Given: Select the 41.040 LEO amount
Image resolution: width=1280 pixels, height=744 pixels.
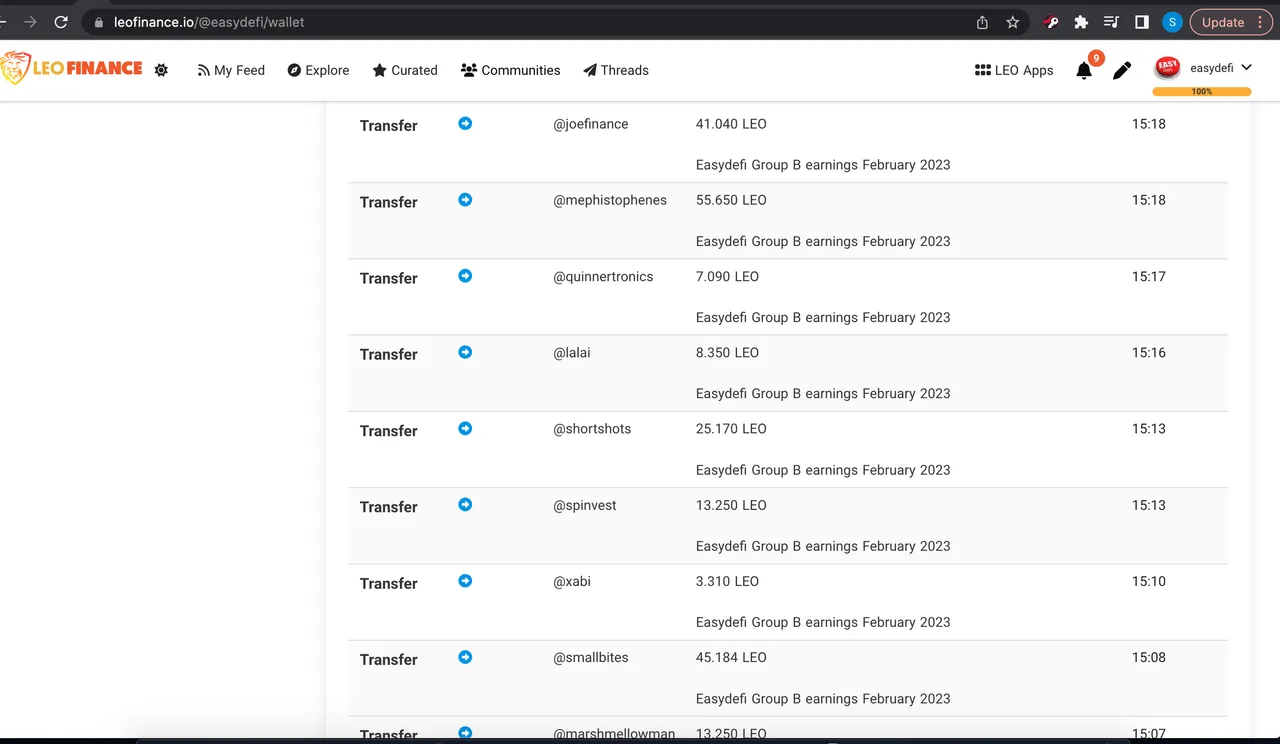Looking at the screenshot, I should coord(731,124).
